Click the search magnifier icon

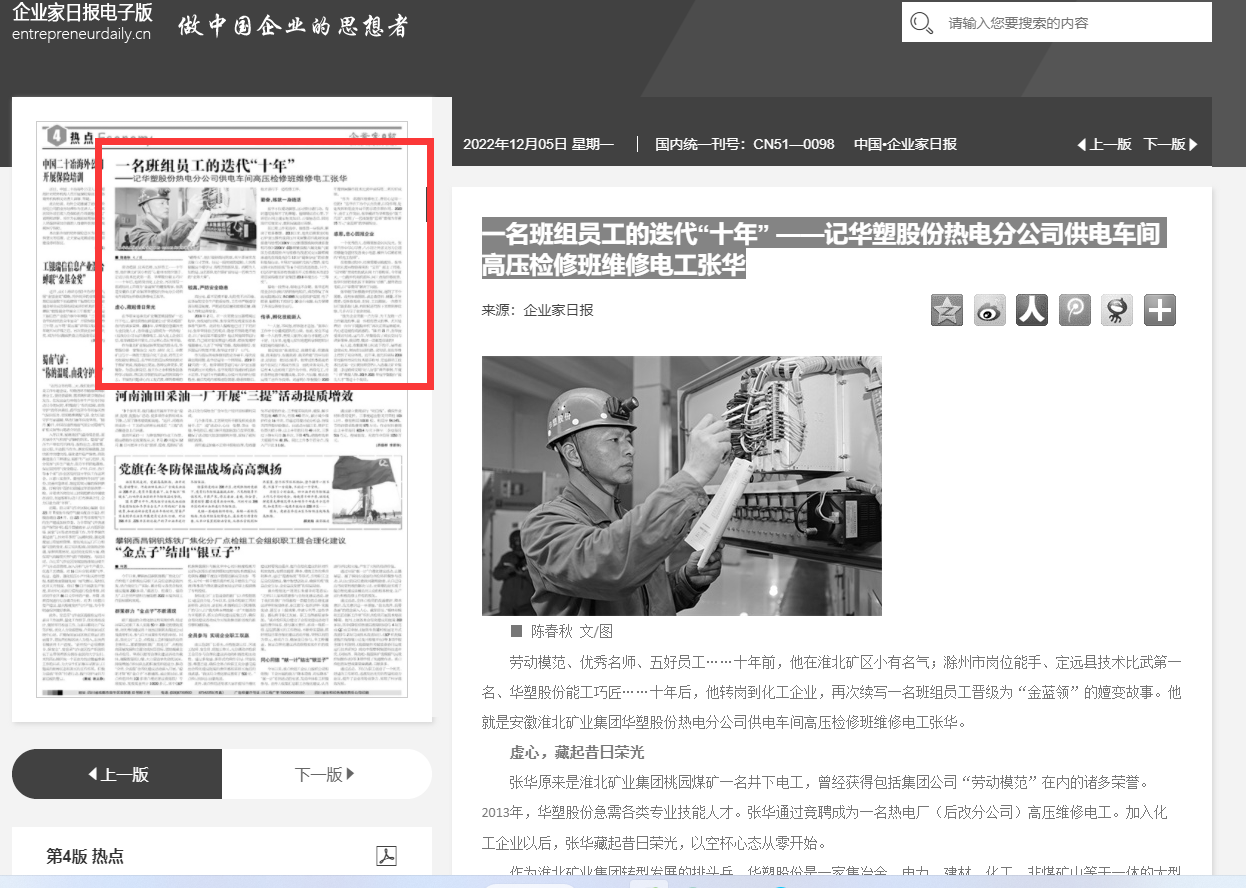(x=922, y=23)
